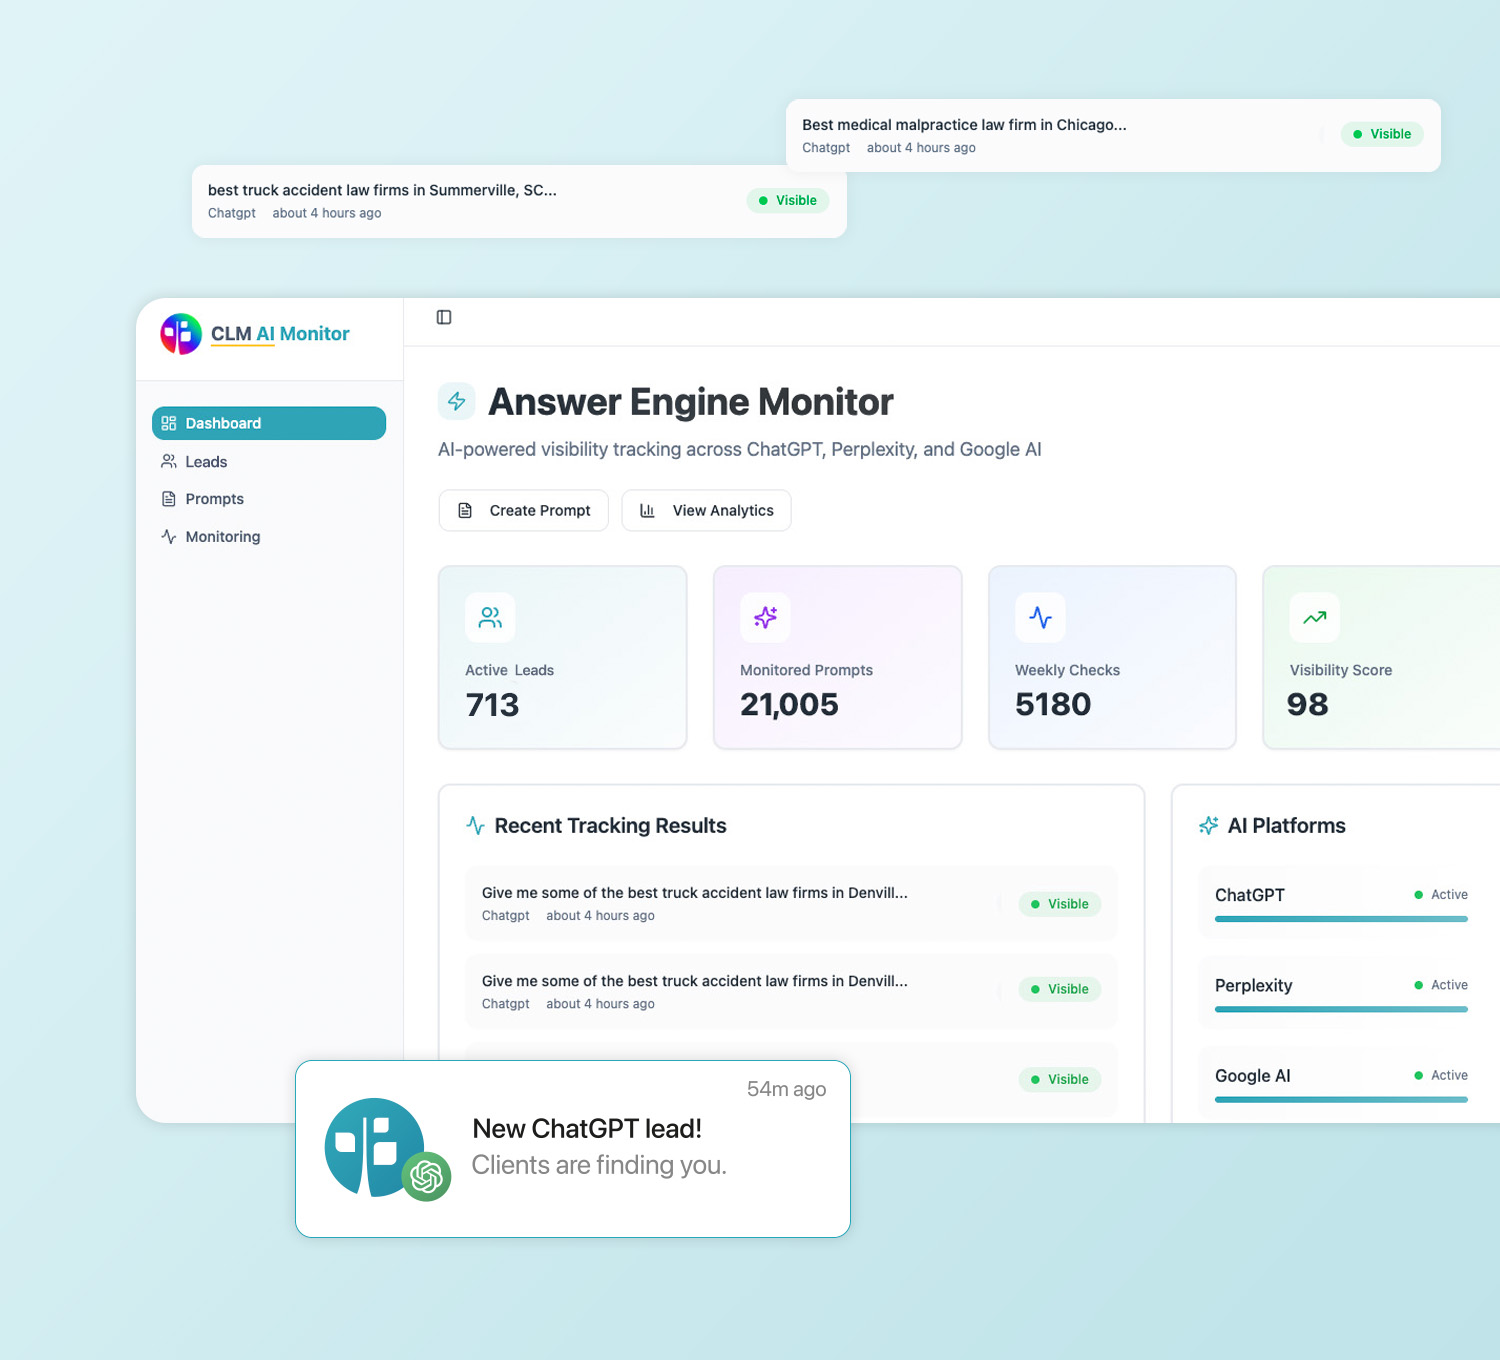
Task: Click the Recent Tracking Results heading
Action: pos(611,826)
